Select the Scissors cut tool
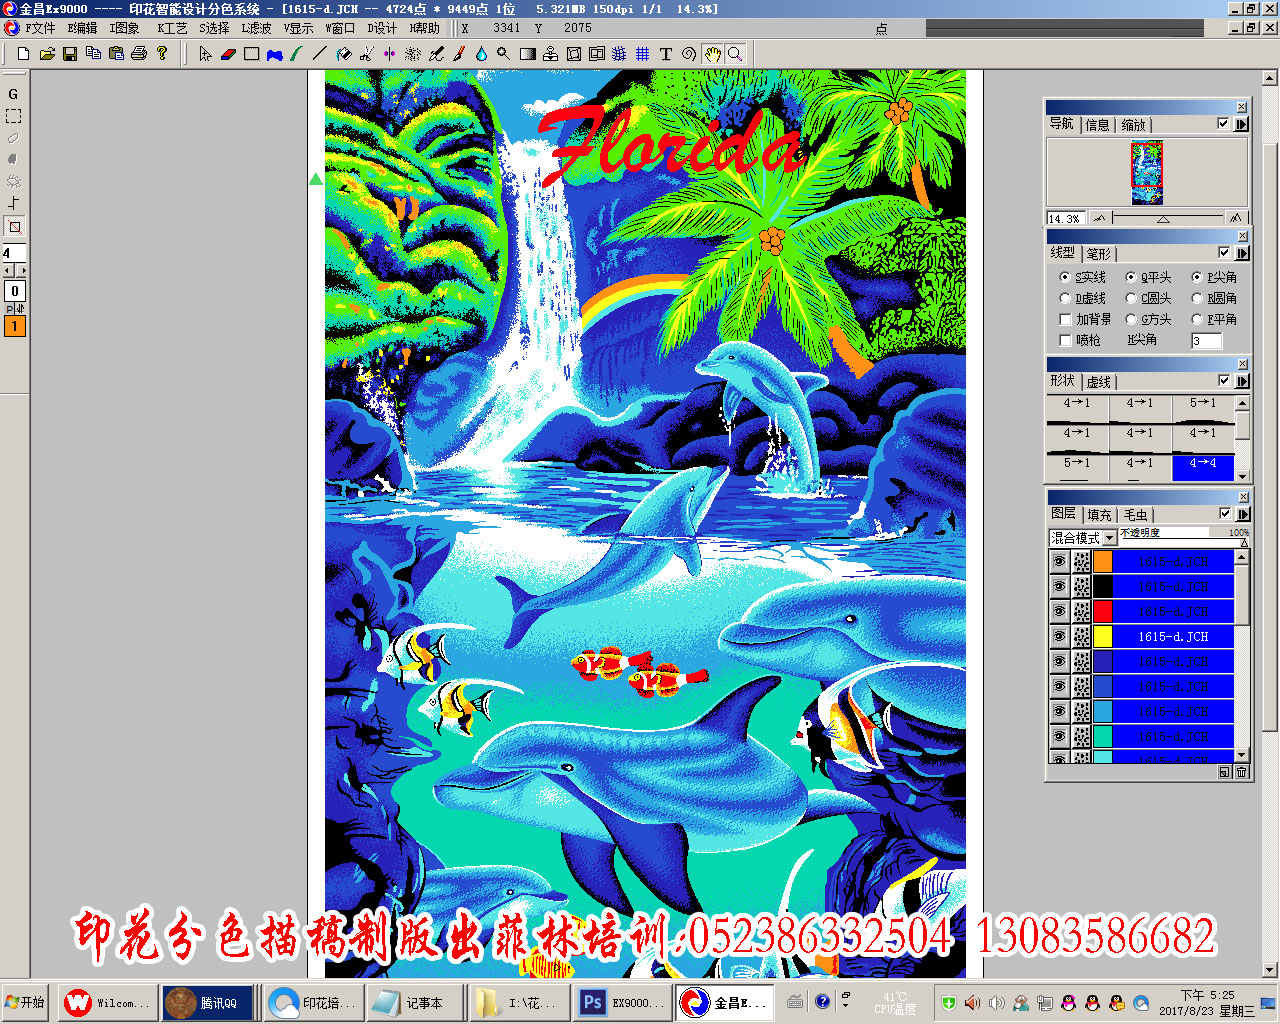The width and height of the screenshot is (1280, 1024). pos(366,54)
